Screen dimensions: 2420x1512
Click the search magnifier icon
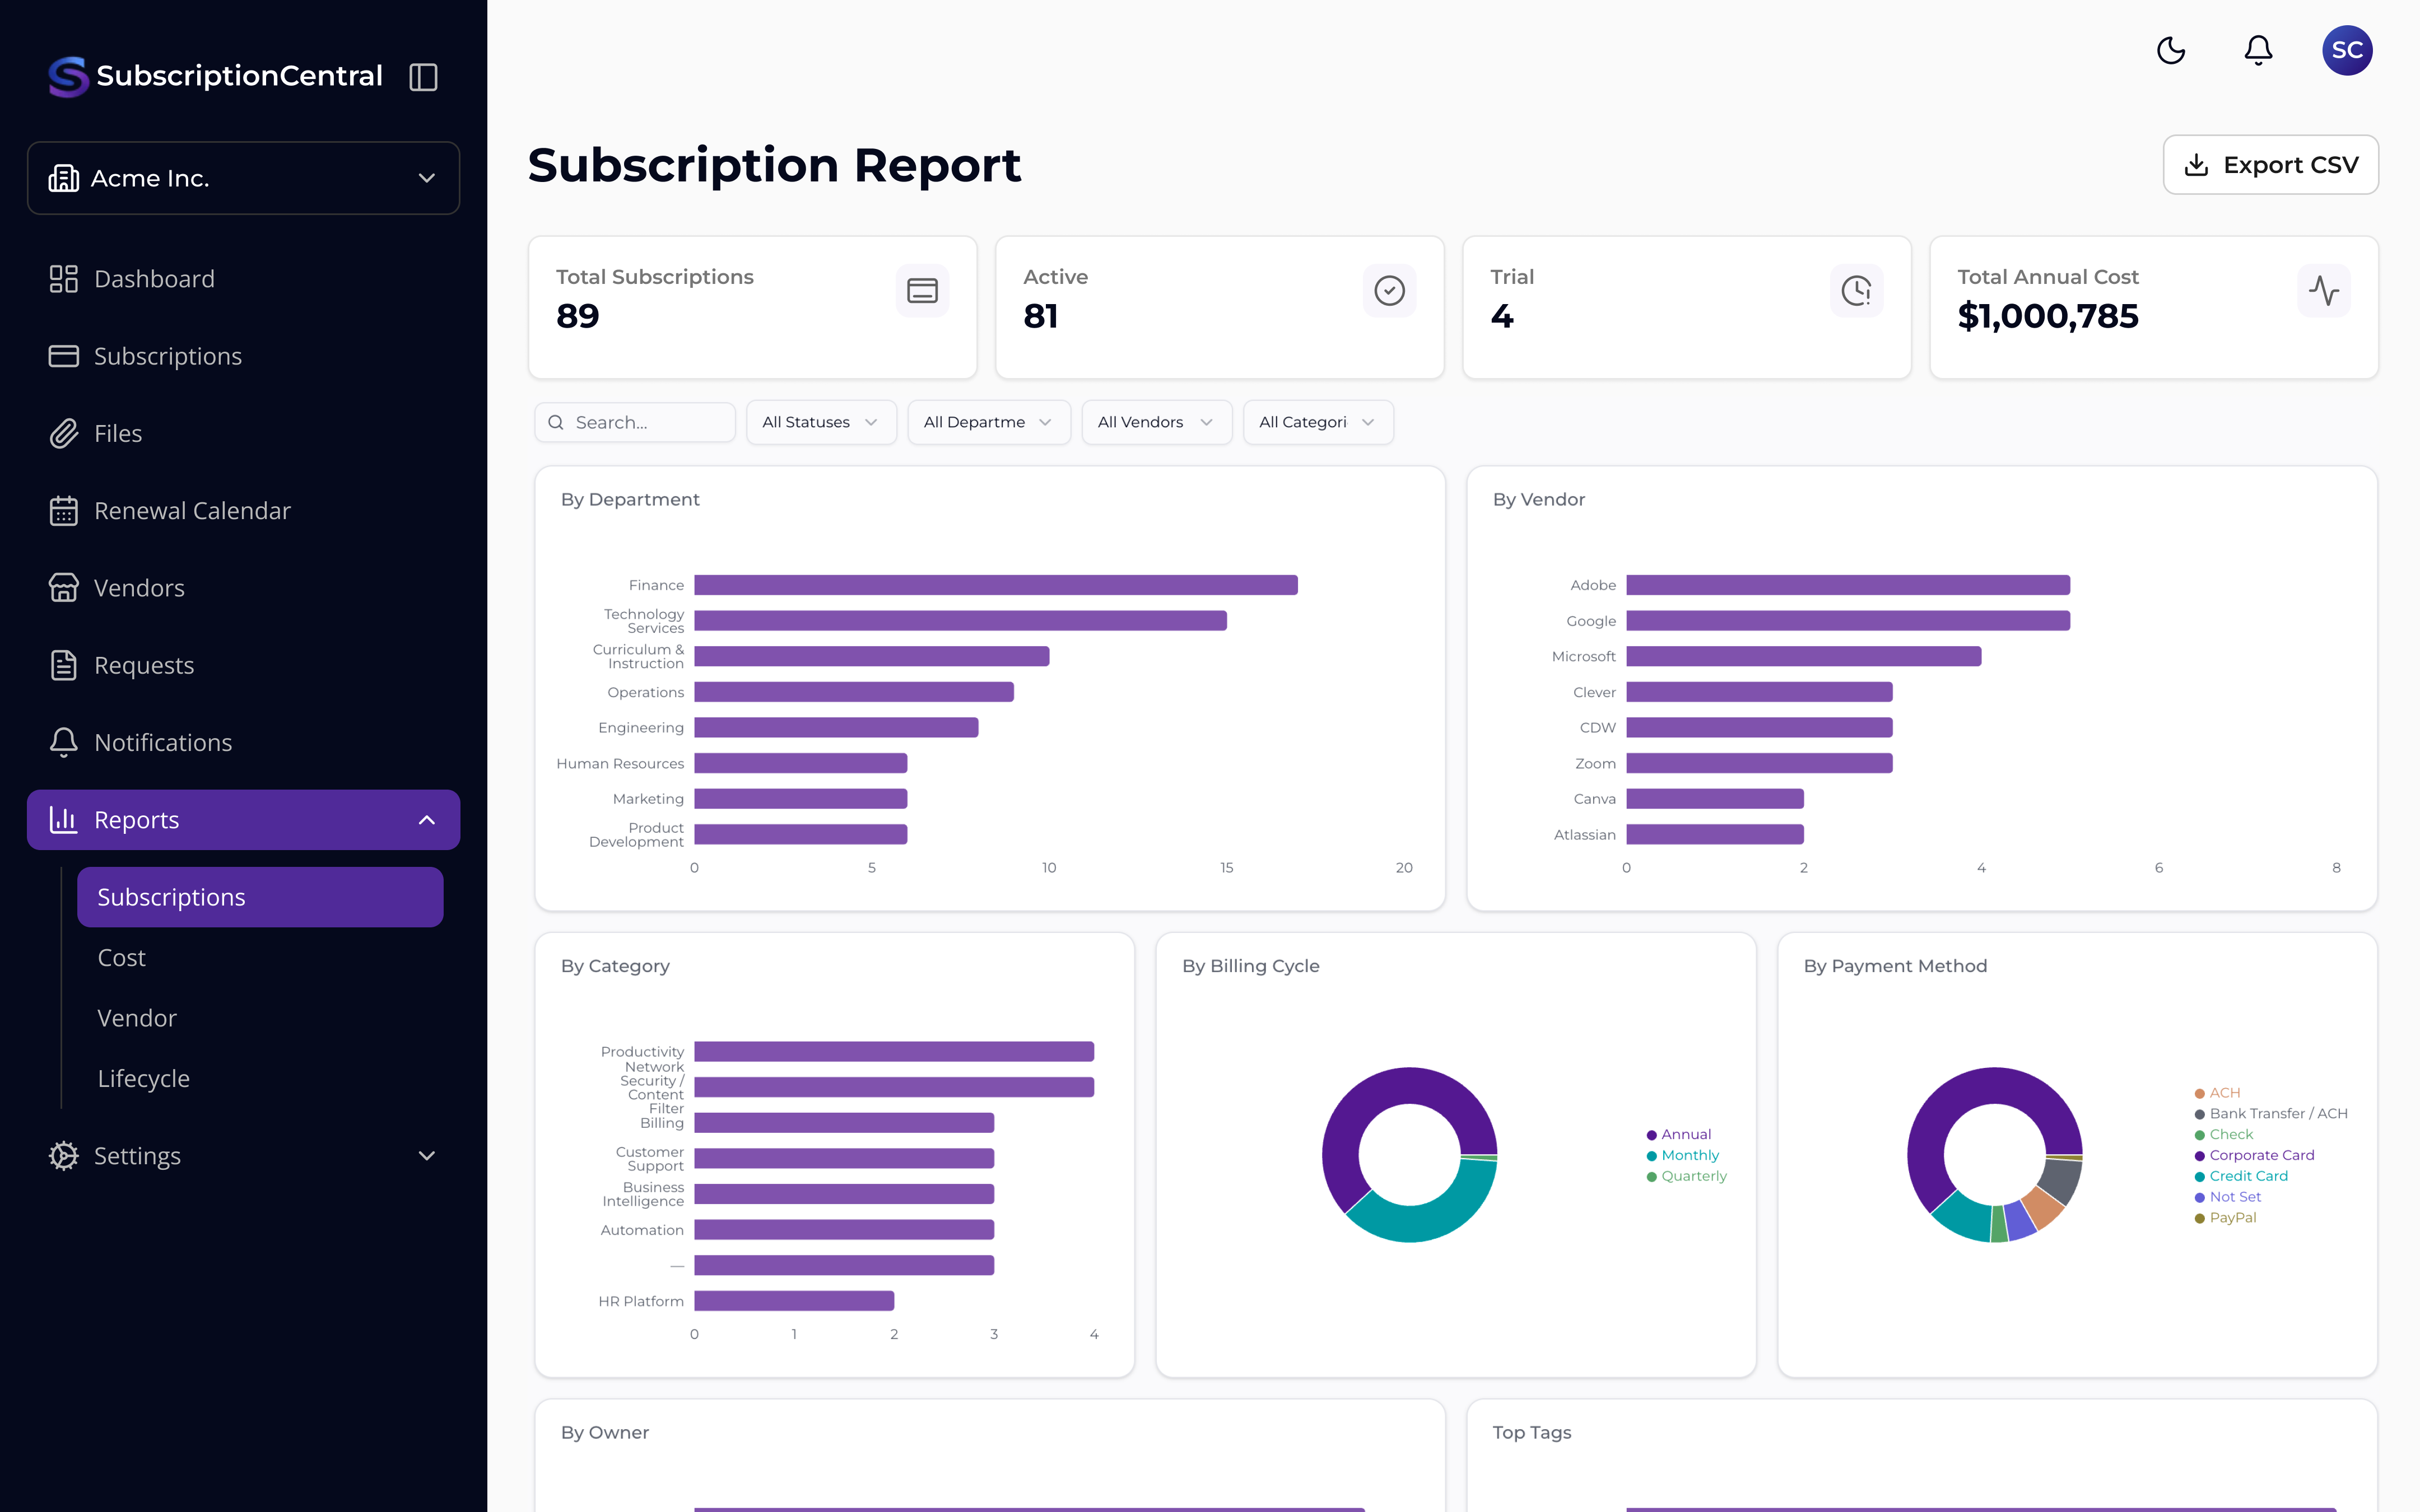556,423
